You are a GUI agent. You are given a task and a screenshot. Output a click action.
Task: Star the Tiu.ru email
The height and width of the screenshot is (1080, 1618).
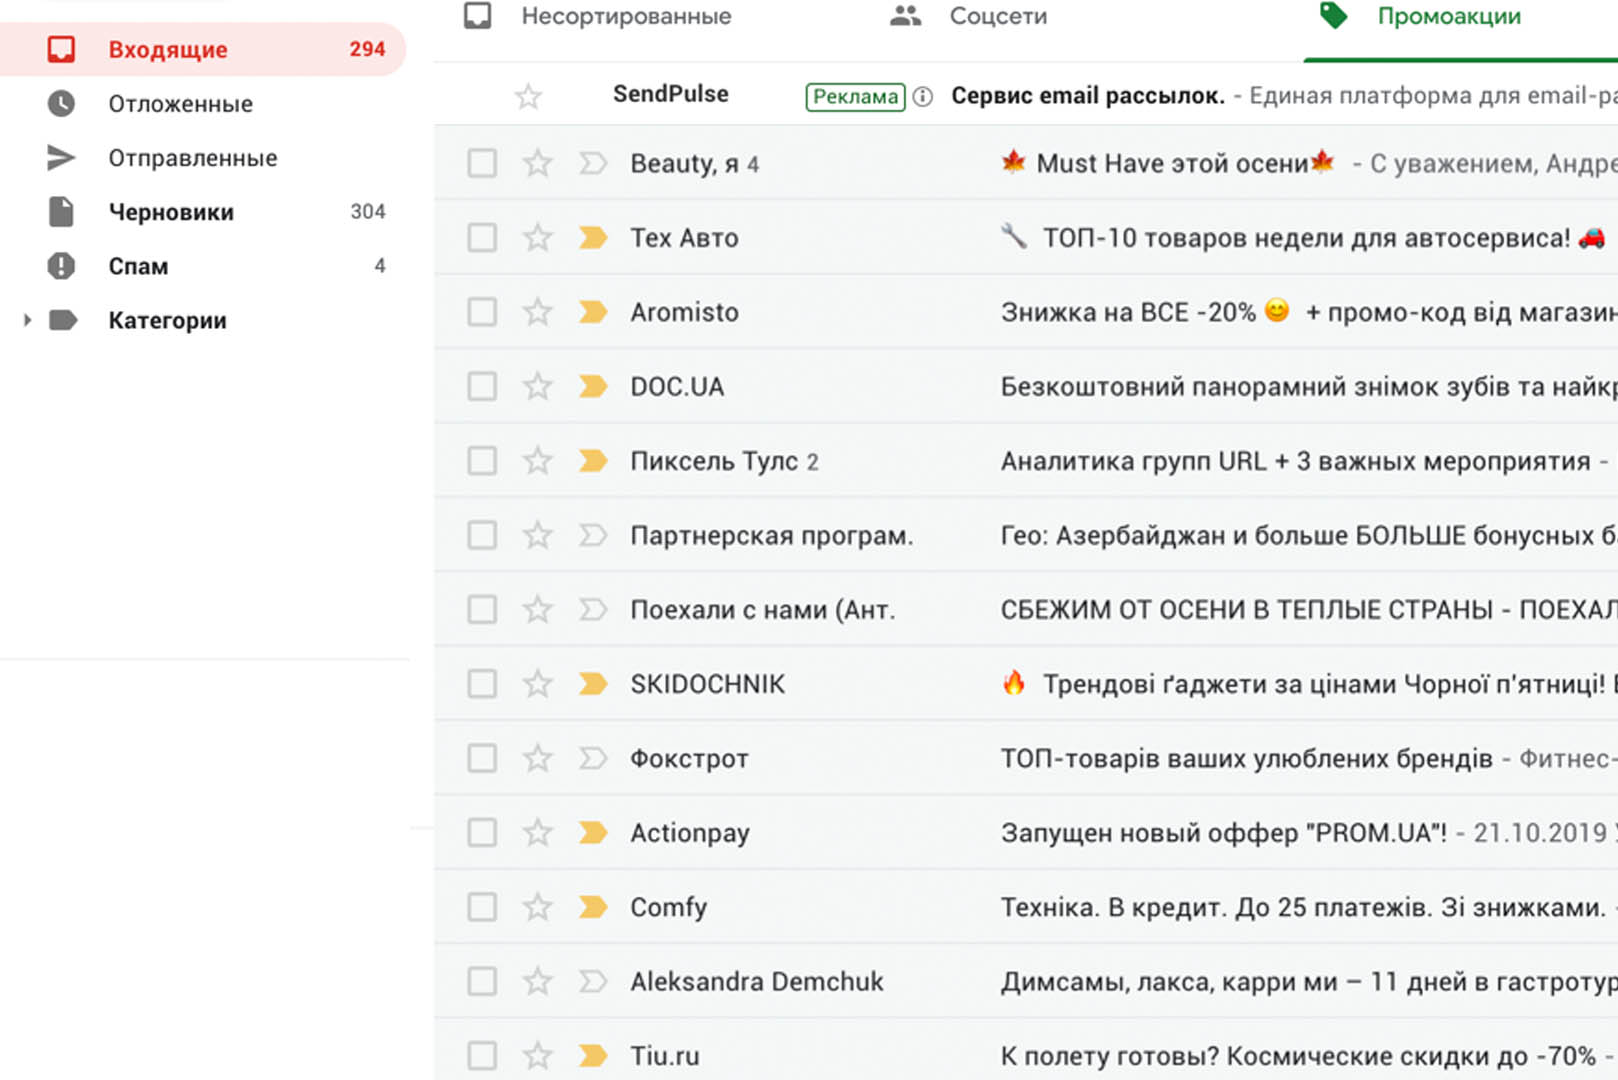point(538,1054)
